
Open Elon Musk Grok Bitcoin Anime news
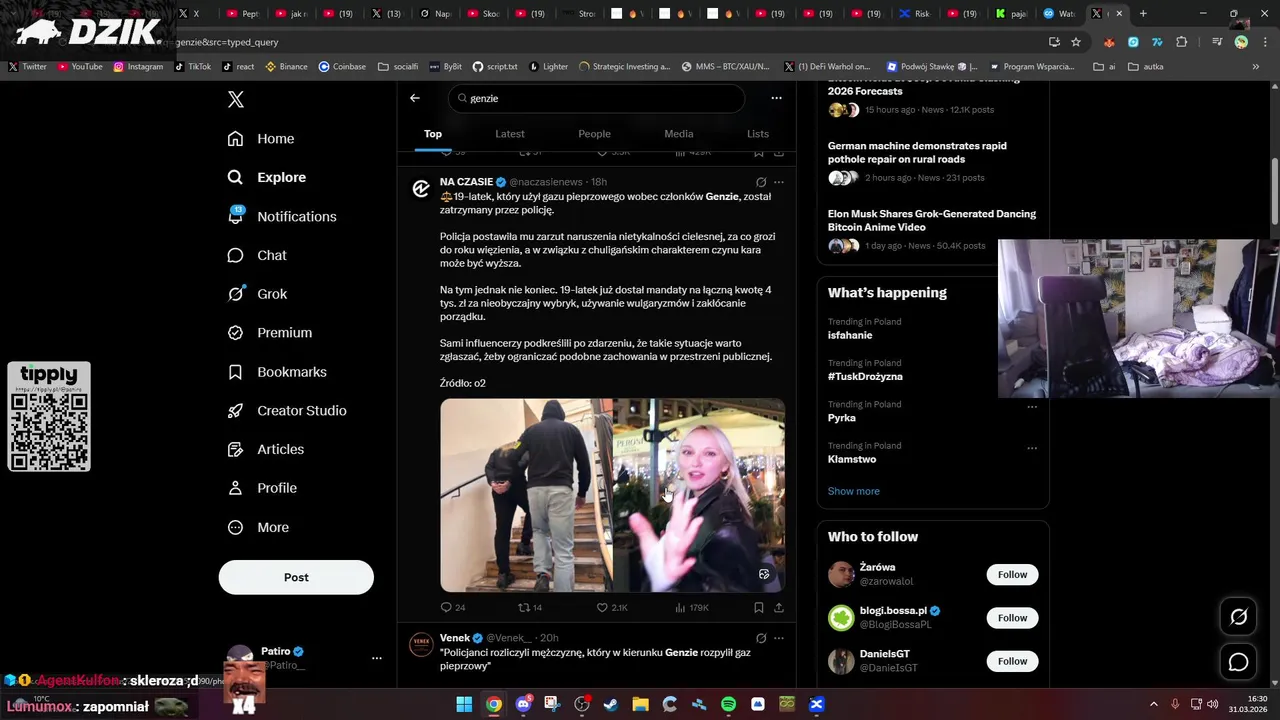(x=932, y=220)
